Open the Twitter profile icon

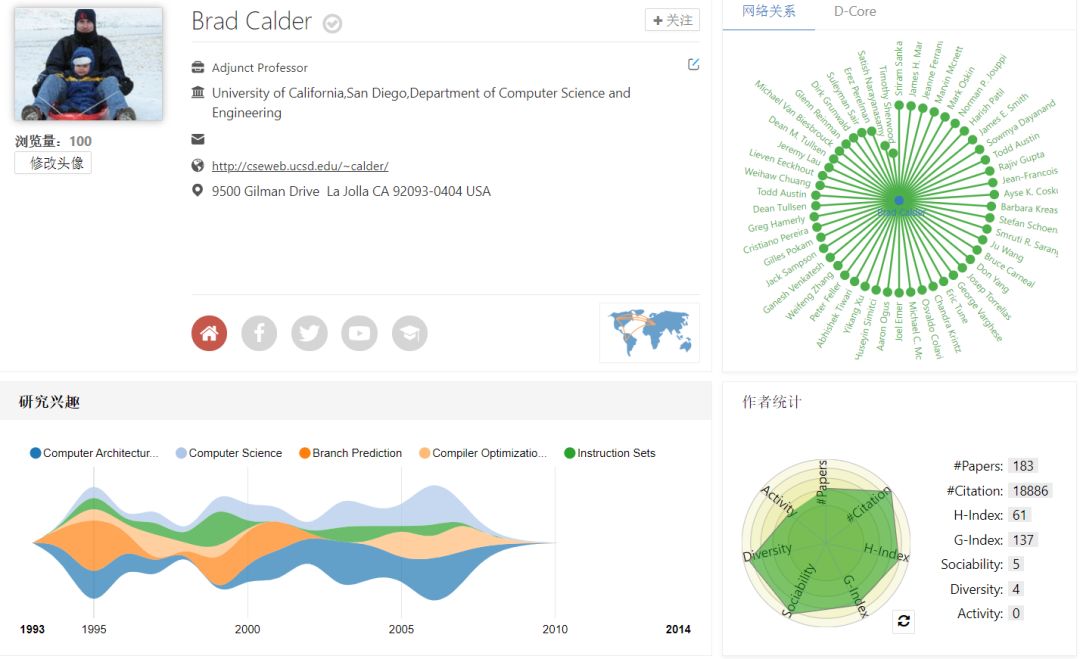coord(309,333)
